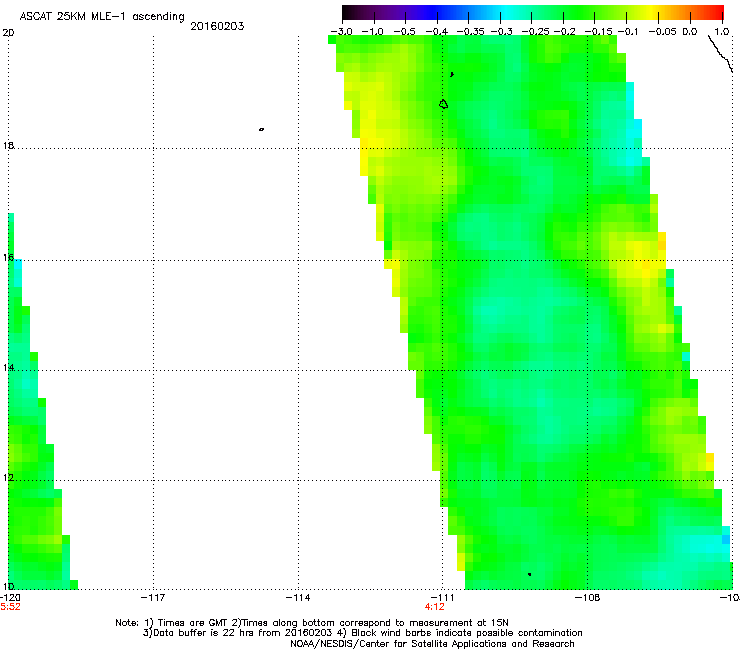Image resolution: width=740 pixels, height=650 pixels.
Task: Click the outlined island on the -111 longitude line
Action: click(x=443, y=104)
